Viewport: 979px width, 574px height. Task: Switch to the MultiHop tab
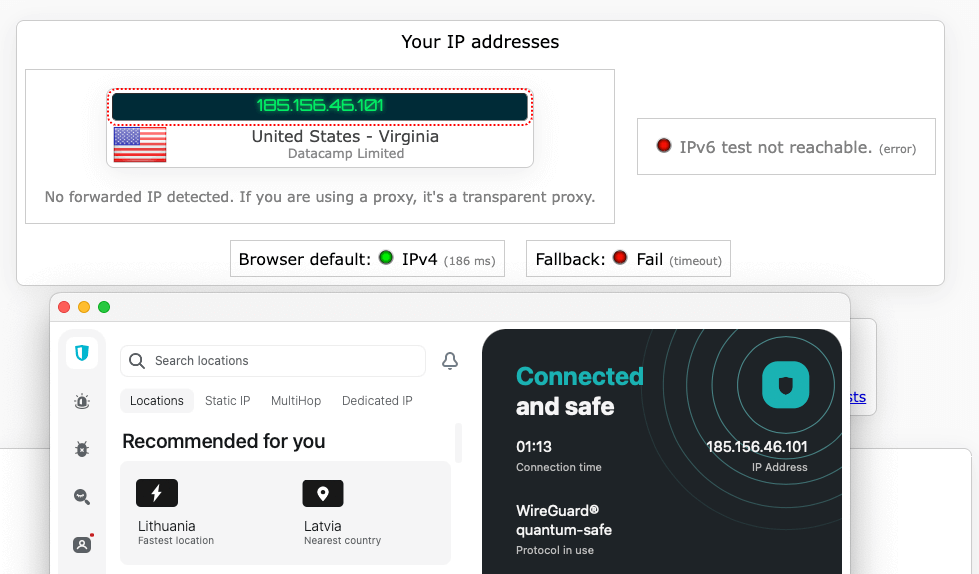[x=296, y=401]
